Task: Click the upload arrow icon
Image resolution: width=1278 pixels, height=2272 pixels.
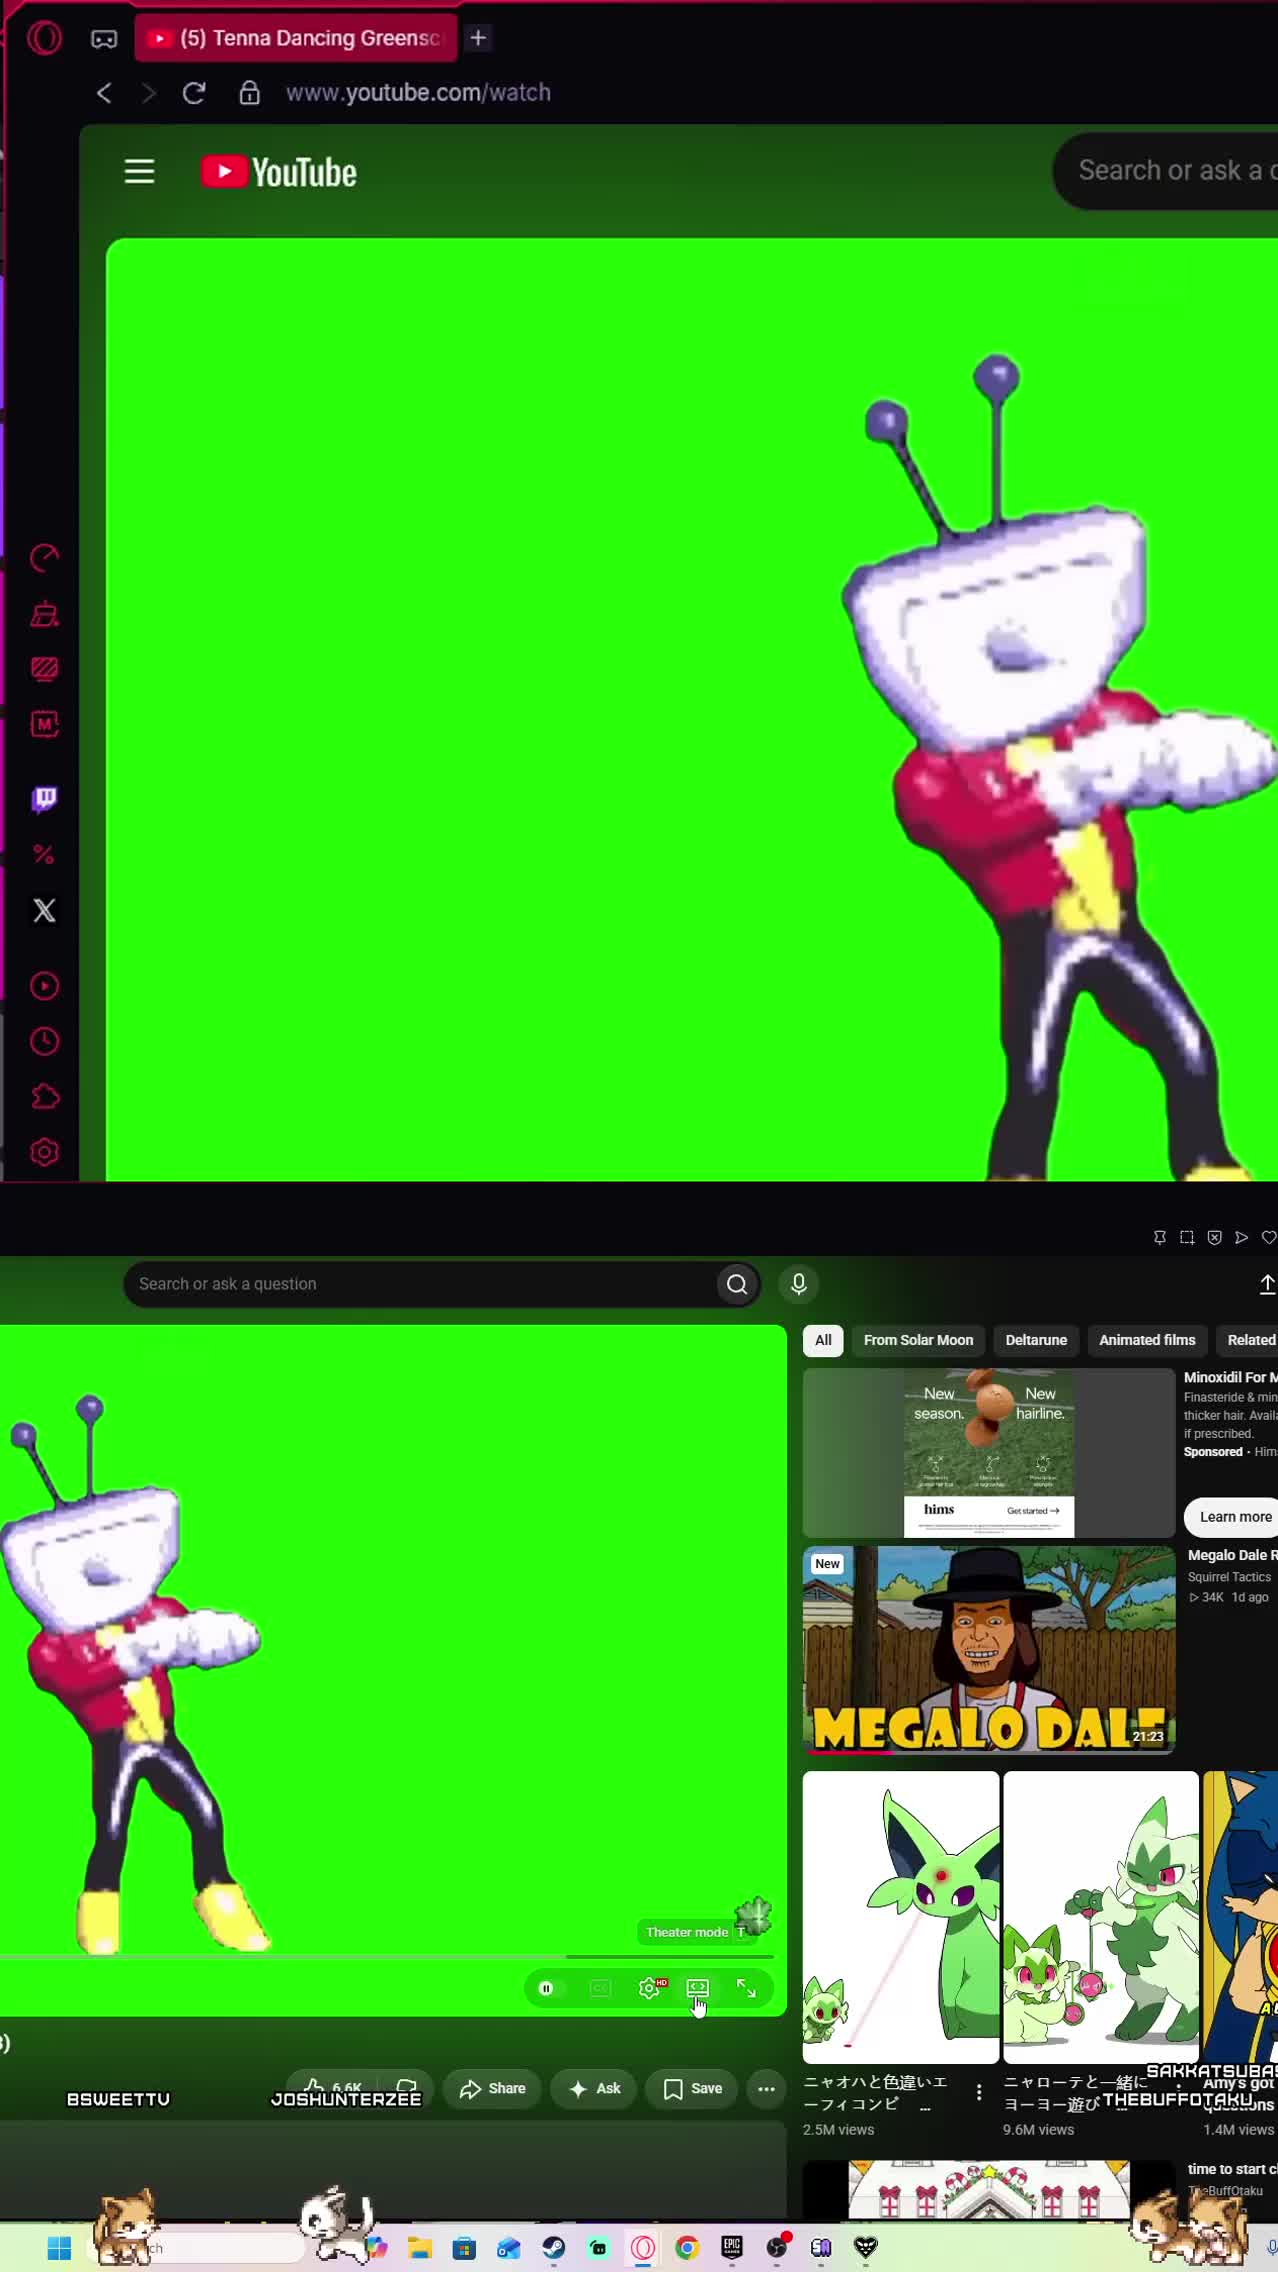Action: [1267, 1284]
